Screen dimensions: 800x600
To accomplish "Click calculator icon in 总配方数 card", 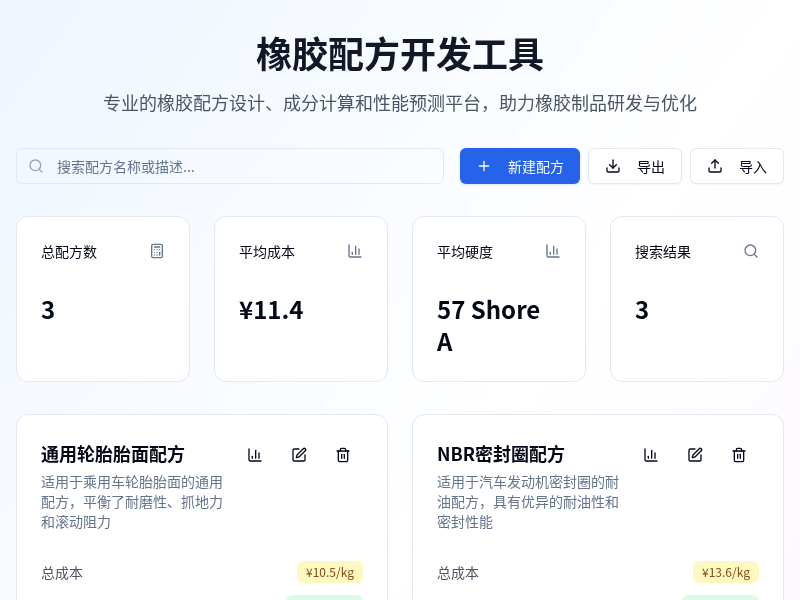I will [x=157, y=251].
